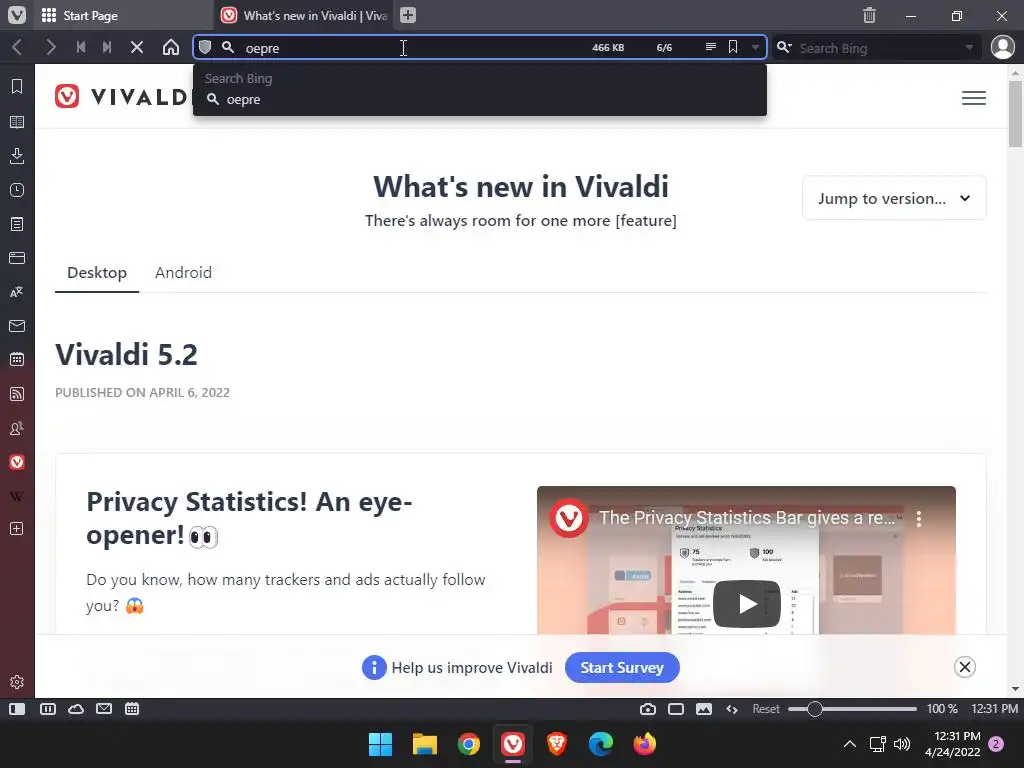
Task: Expand the search field history dropdown
Action: click(x=969, y=47)
